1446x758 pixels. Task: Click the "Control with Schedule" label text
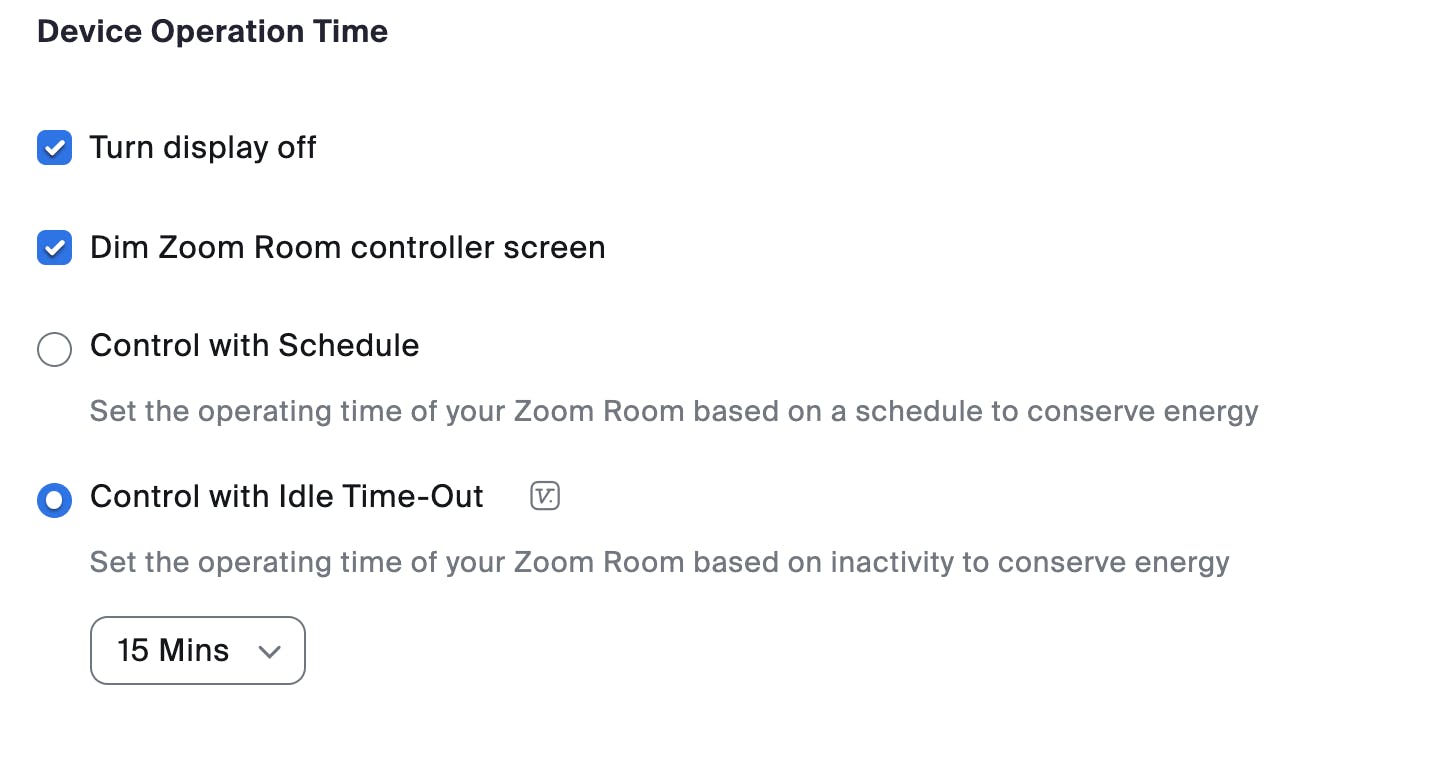point(254,346)
